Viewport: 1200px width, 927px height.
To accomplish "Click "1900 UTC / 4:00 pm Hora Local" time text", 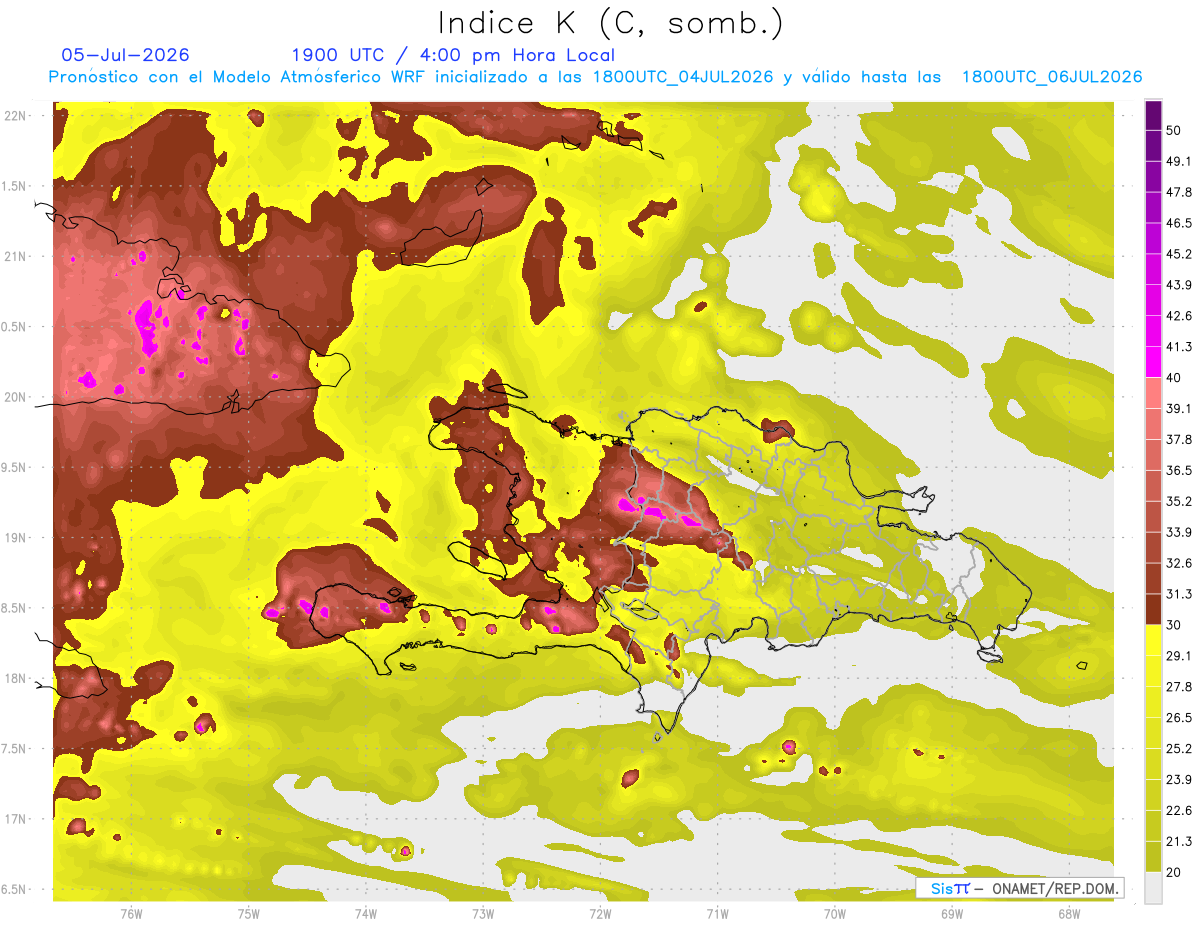I will pyautogui.click(x=453, y=55).
